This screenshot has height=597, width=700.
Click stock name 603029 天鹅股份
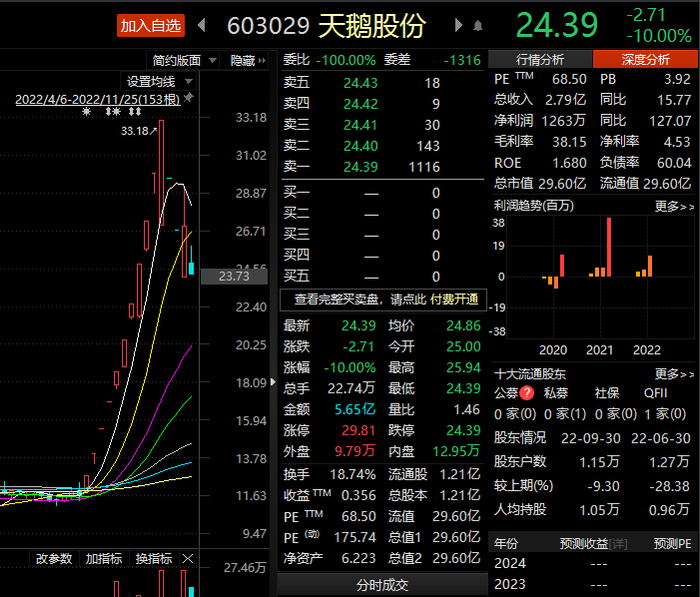(326, 25)
